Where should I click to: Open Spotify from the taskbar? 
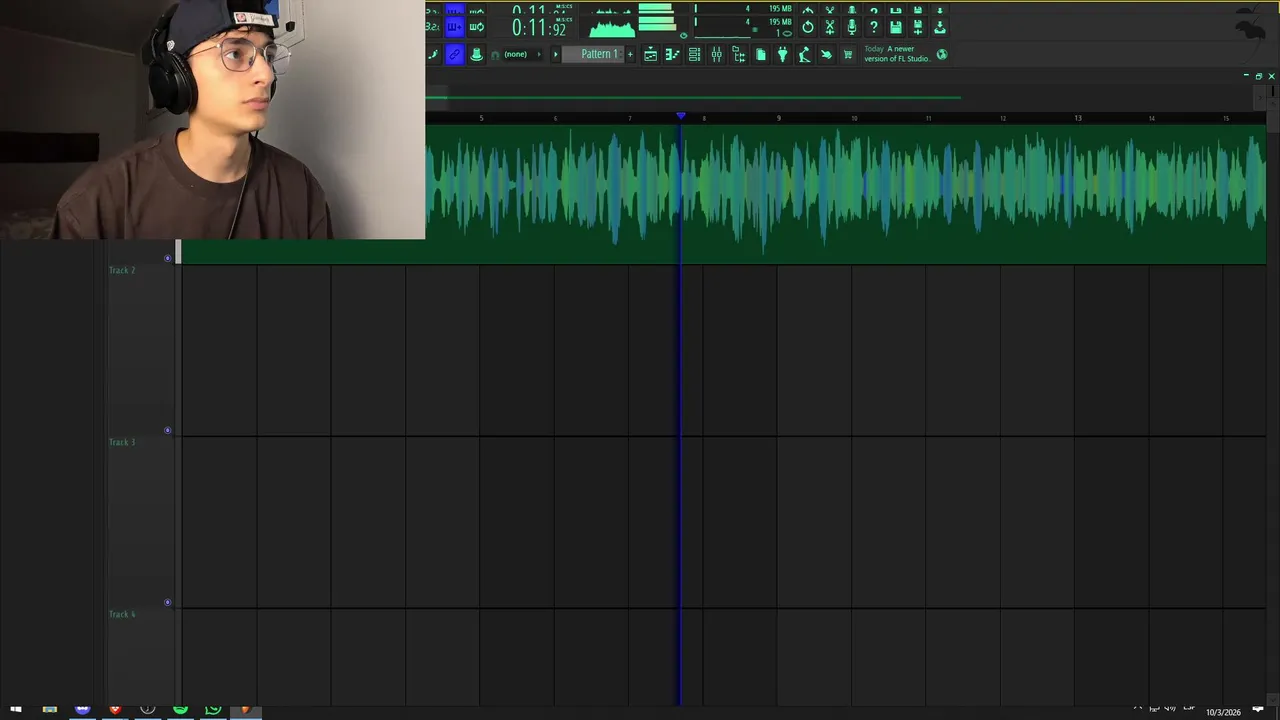pos(180,710)
